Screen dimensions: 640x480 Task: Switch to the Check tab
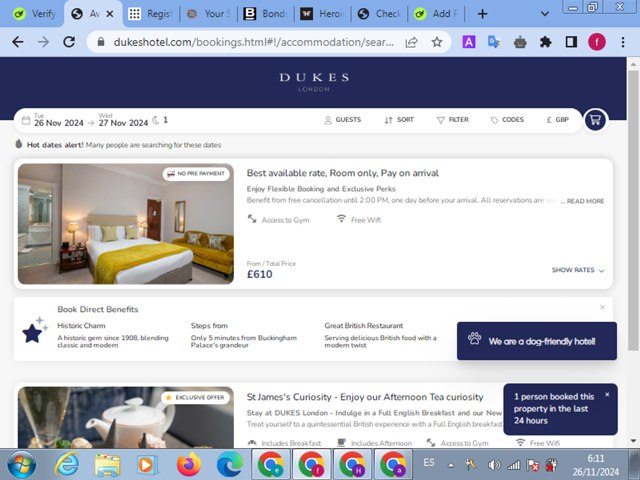pos(379,14)
